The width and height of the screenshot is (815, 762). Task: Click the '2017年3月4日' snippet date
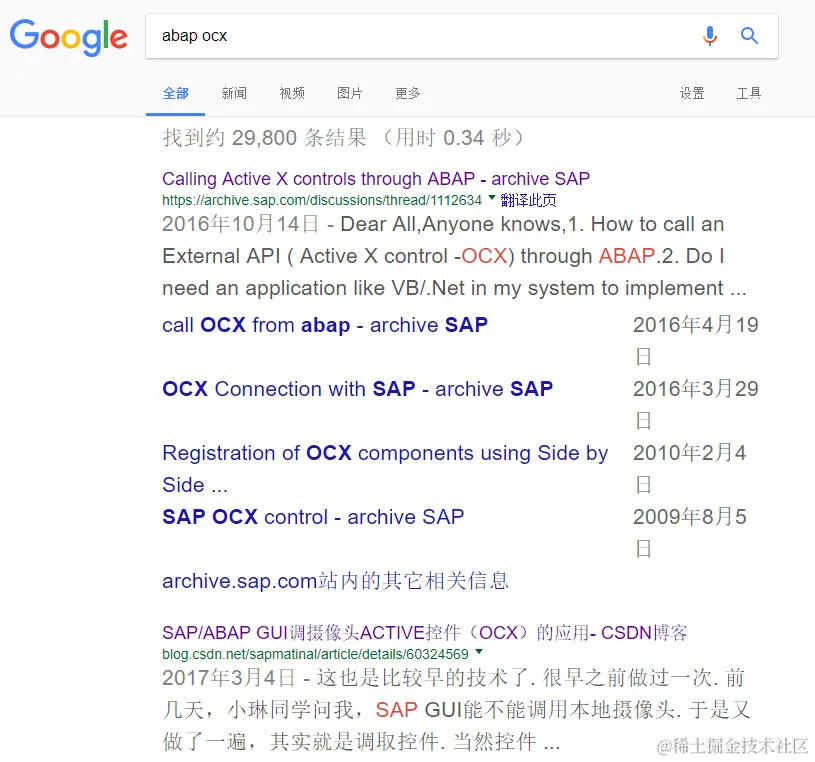(229, 678)
